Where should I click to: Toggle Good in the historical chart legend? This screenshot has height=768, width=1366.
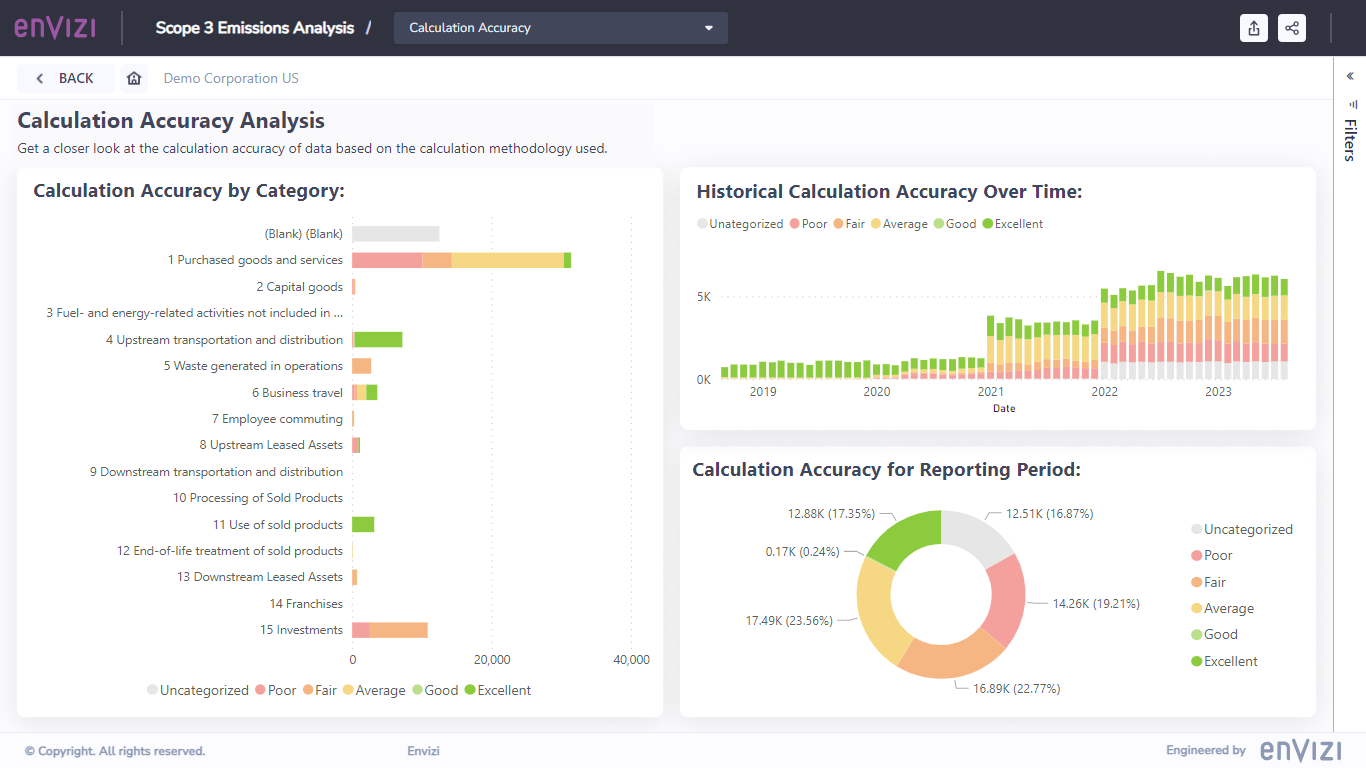pyautogui.click(x=954, y=224)
